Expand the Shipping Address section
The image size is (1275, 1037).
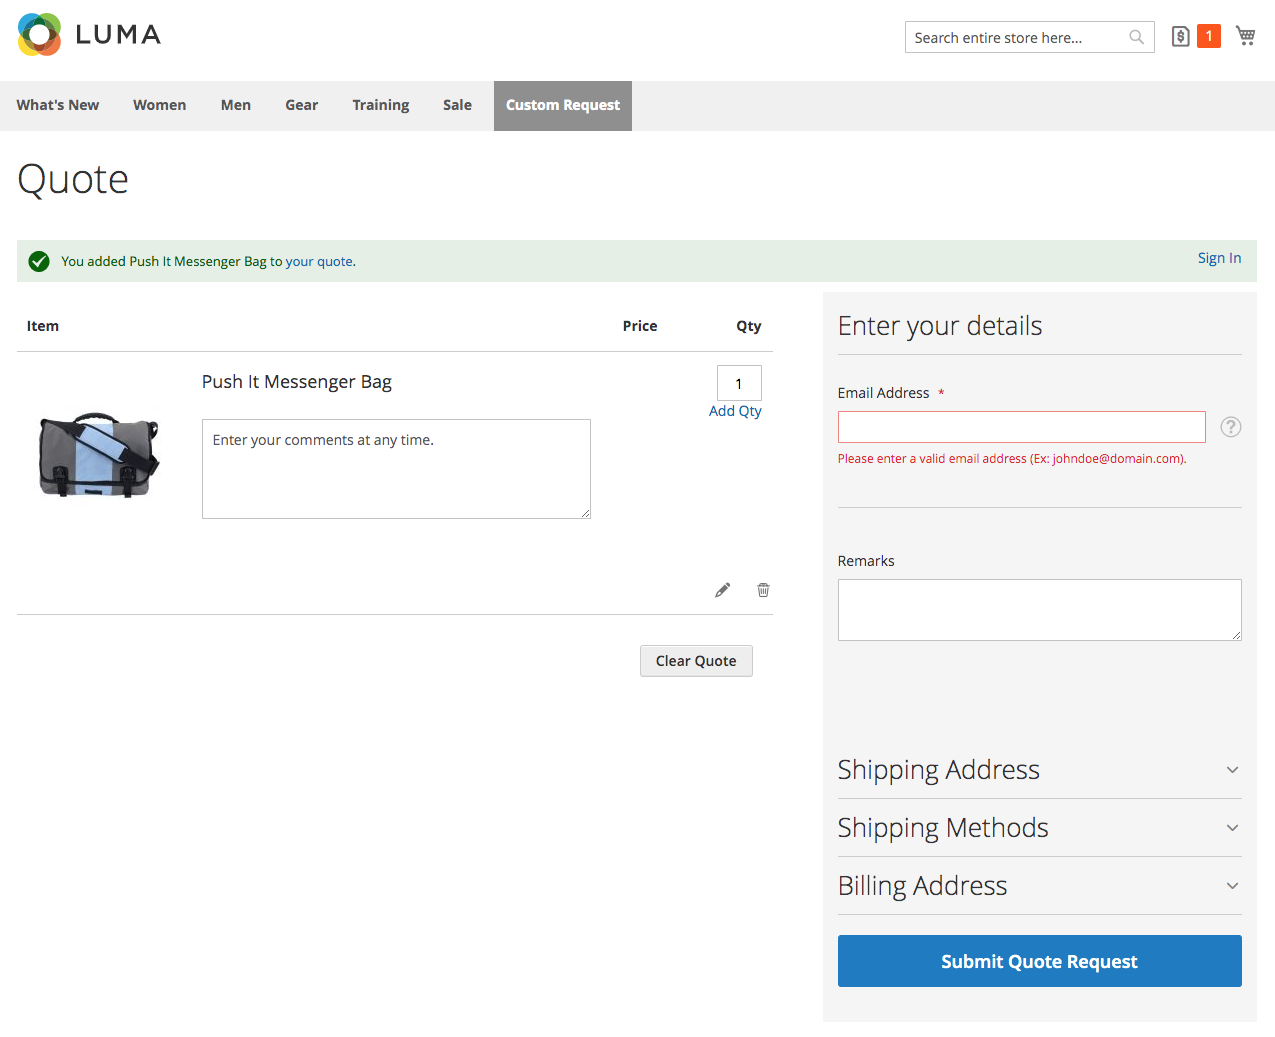[x=1039, y=770]
